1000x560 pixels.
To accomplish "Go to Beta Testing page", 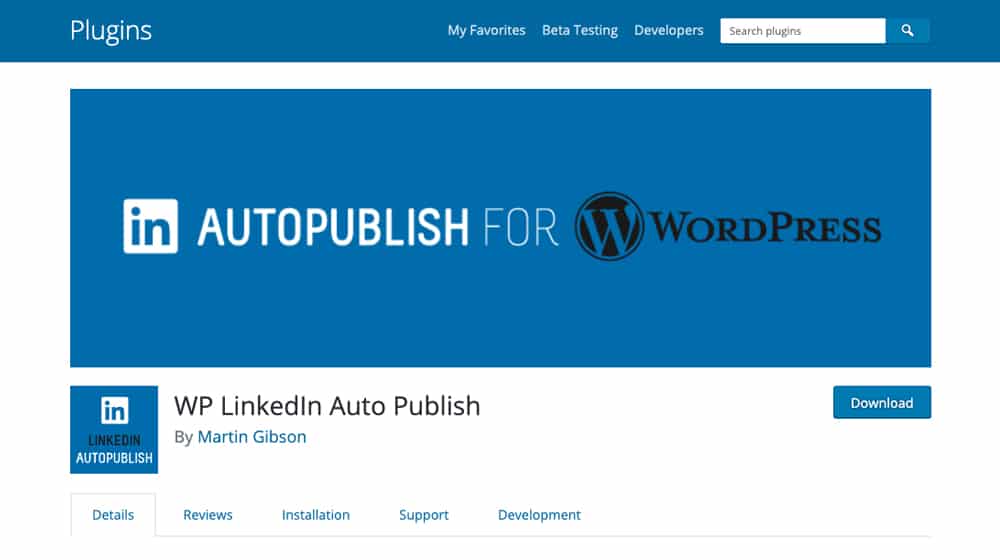I will point(580,31).
